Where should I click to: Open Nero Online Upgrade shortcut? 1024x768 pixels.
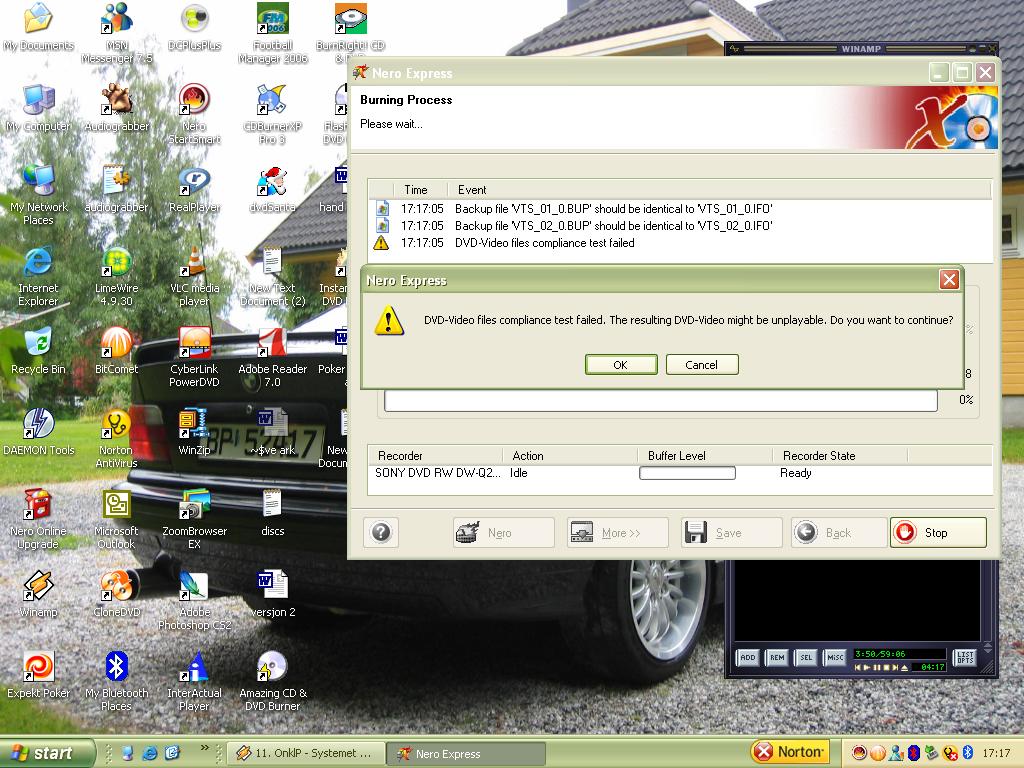point(39,519)
